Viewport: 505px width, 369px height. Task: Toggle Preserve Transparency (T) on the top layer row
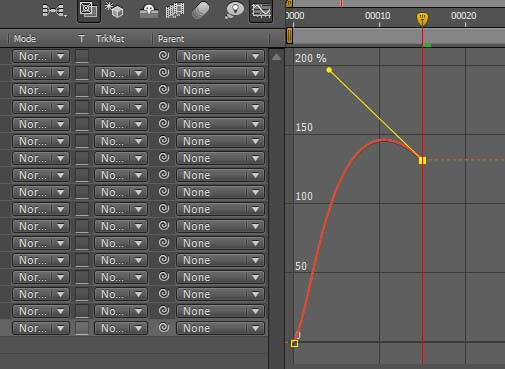82,56
